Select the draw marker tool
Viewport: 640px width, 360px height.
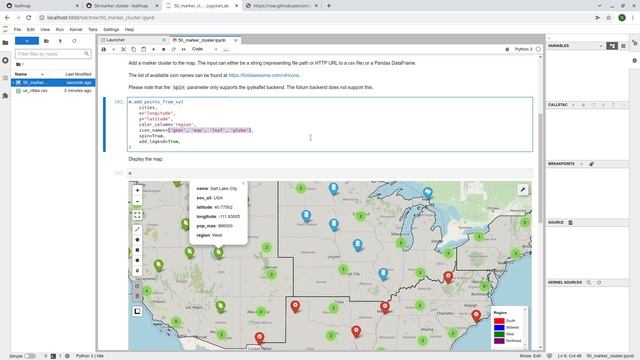click(137, 271)
